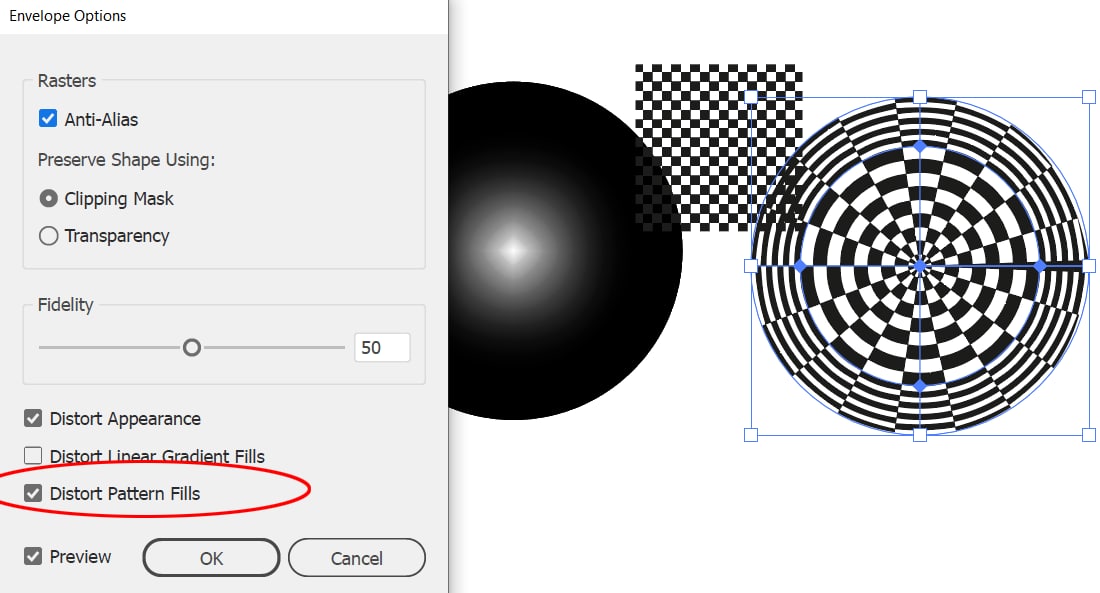Viewport: 1100px width, 593px height.
Task: Click the Fidelity group label
Action: (65, 305)
